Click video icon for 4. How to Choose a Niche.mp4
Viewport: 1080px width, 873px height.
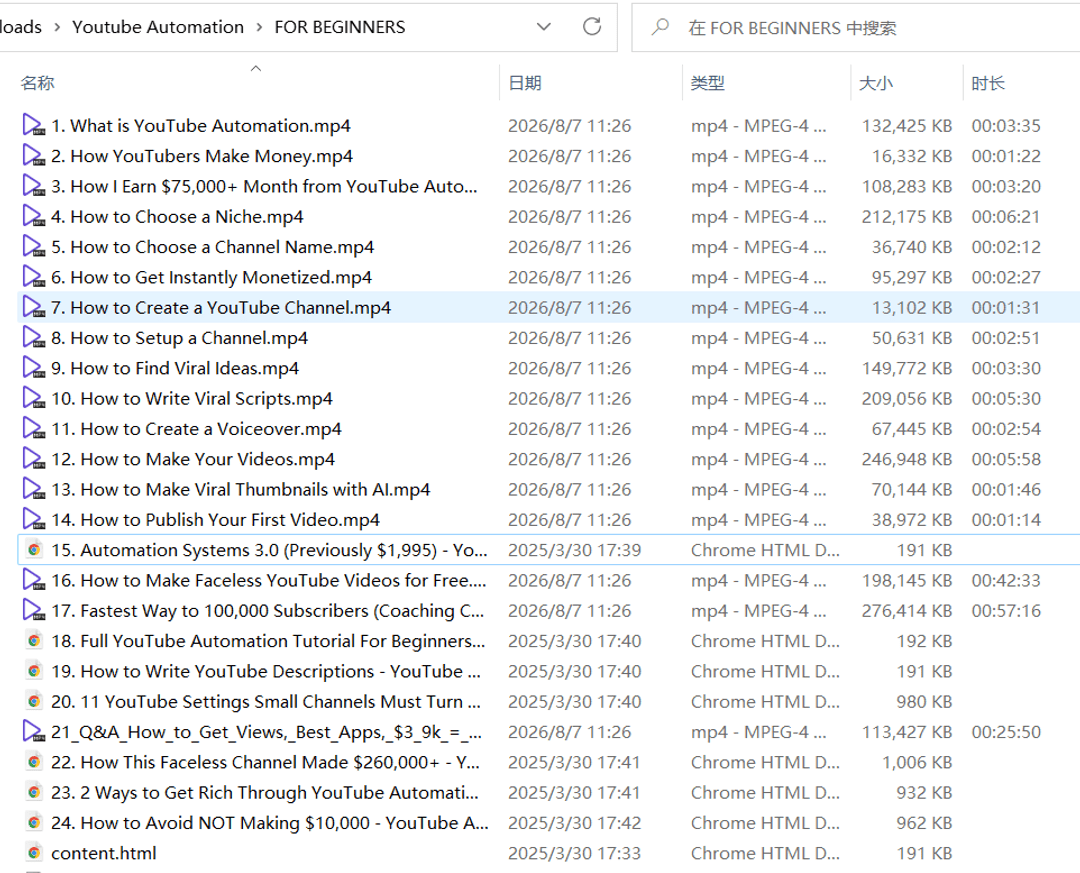coord(33,216)
